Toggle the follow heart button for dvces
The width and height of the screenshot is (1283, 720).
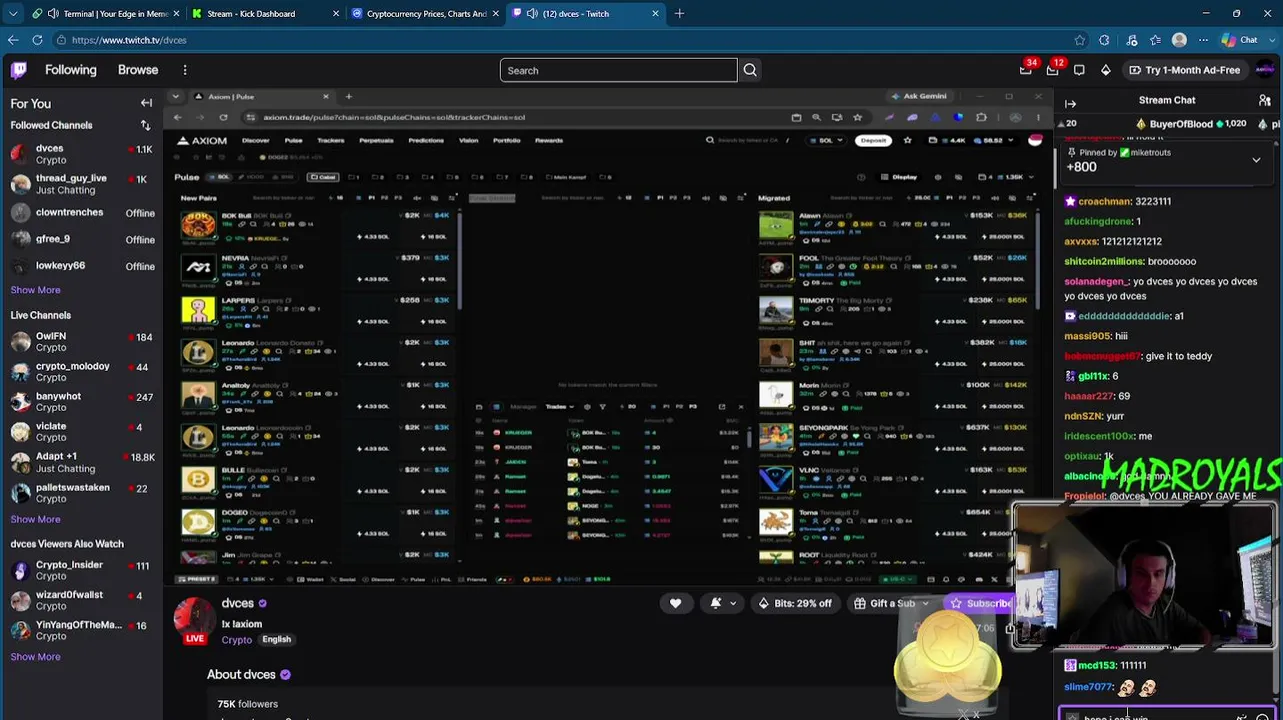click(675, 603)
